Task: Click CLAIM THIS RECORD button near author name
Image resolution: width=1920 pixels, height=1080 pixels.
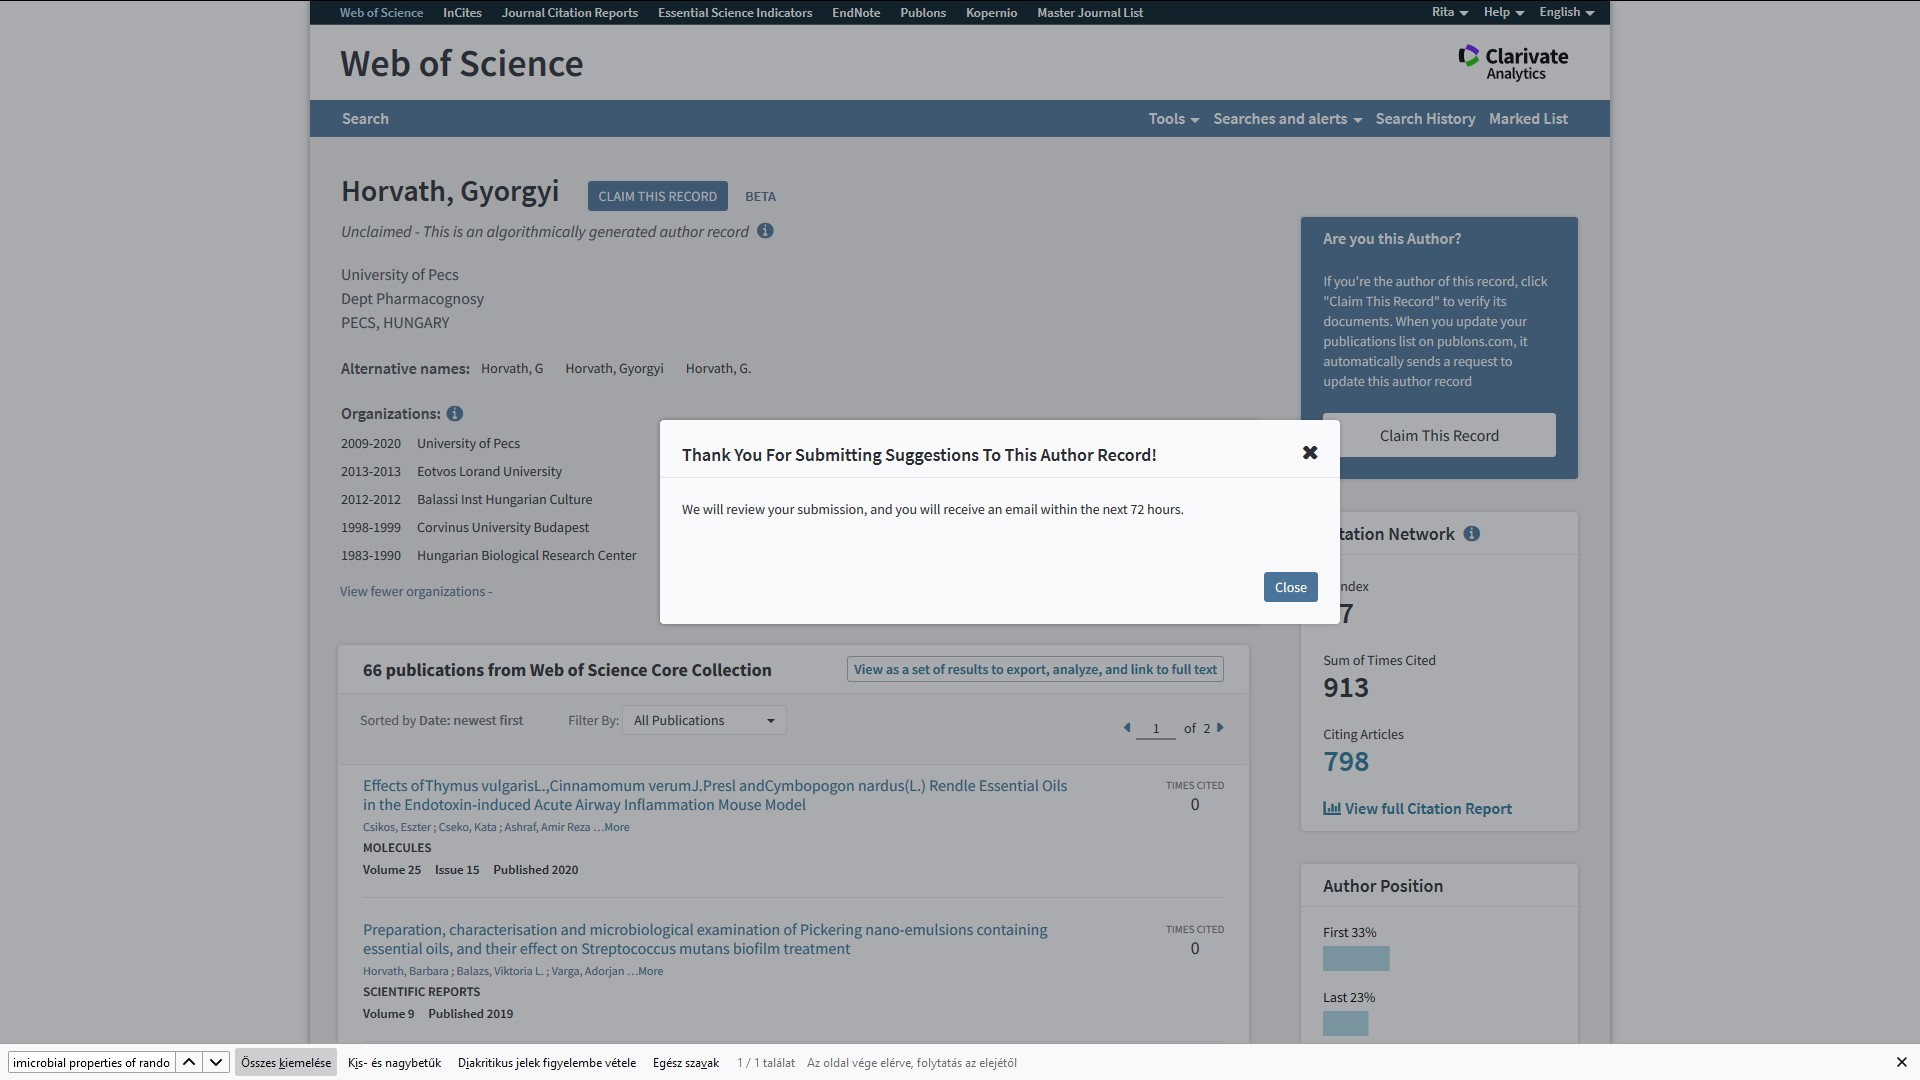Action: pyautogui.click(x=657, y=196)
